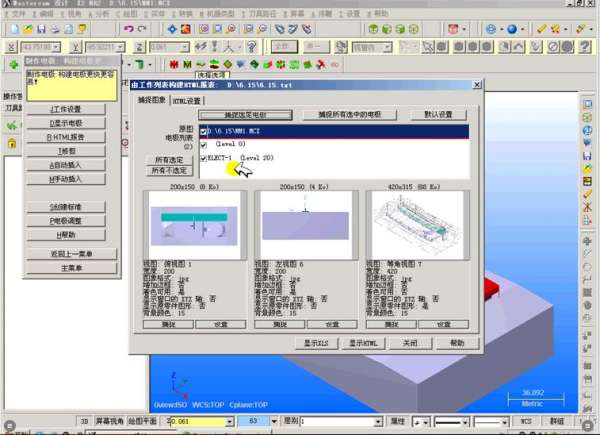Click the first green cube view icon

(373, 29)
